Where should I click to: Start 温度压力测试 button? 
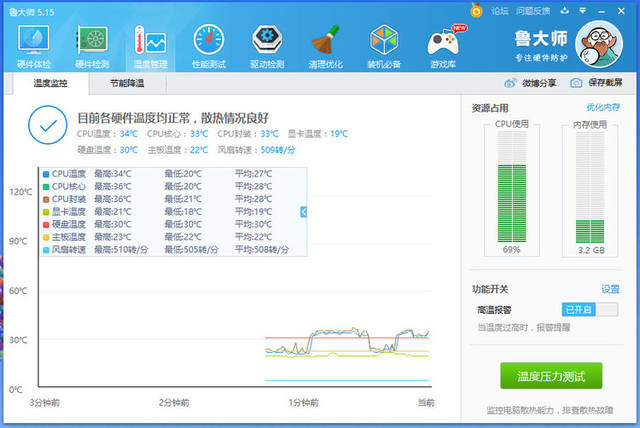tap(551, 376)
